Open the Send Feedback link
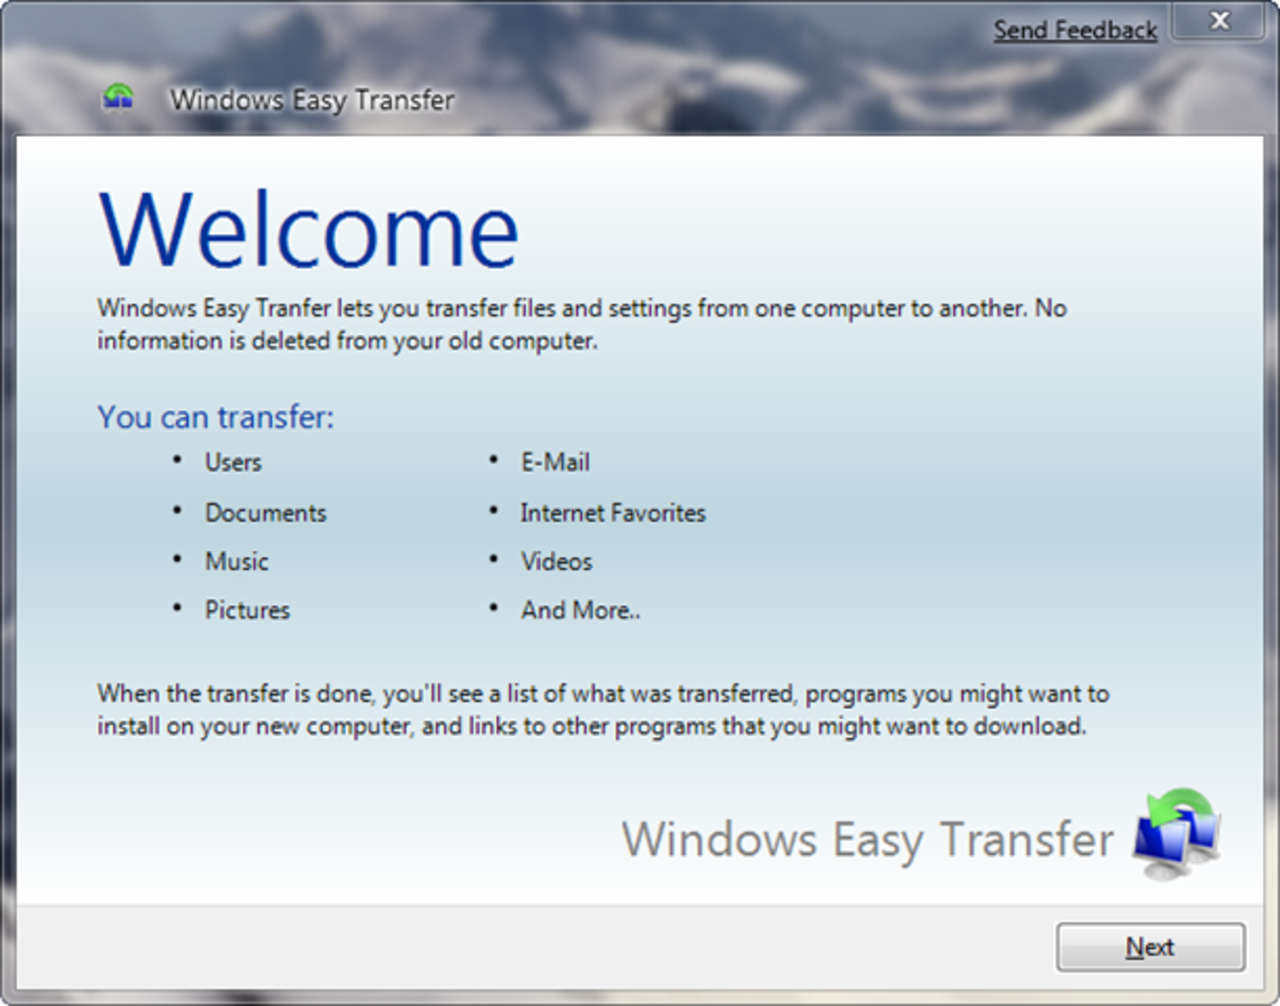 click(x=1075, y=30)
